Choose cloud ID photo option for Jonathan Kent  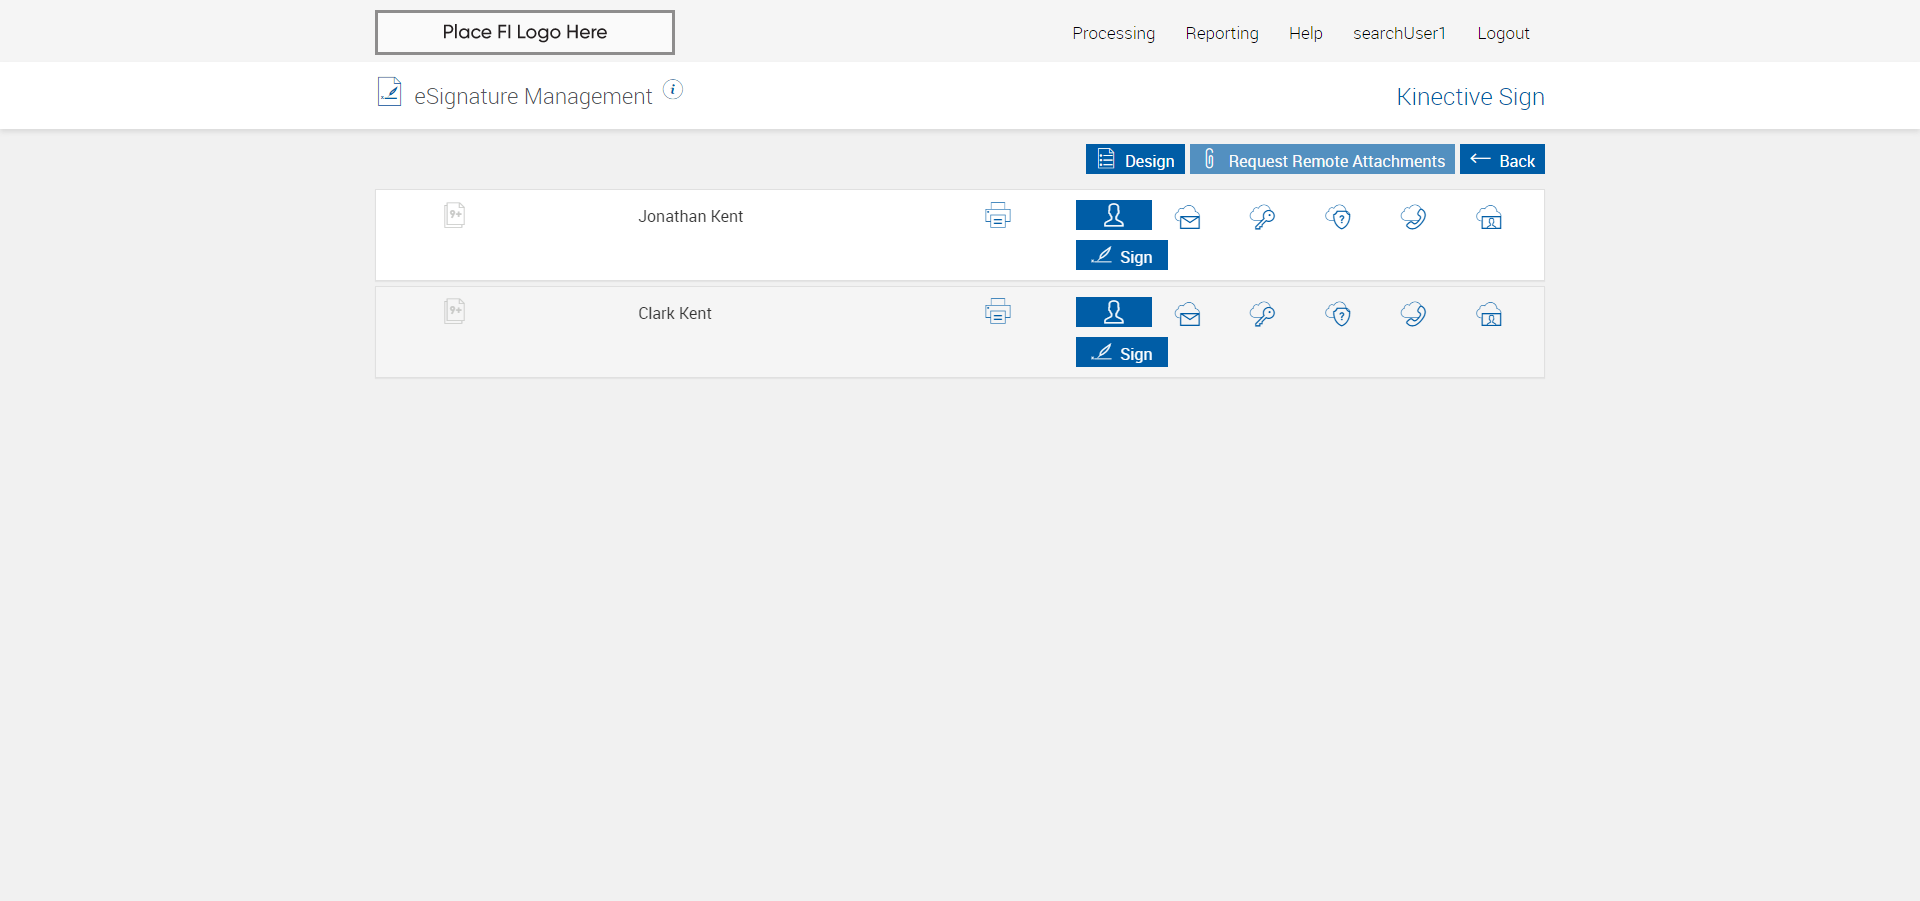pos(1489,217)
